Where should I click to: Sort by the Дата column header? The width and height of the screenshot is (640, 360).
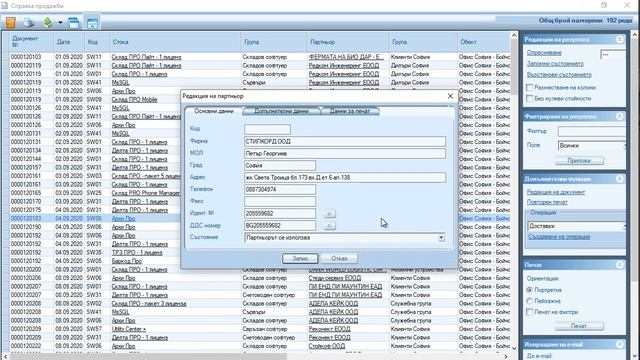[69, 42]
